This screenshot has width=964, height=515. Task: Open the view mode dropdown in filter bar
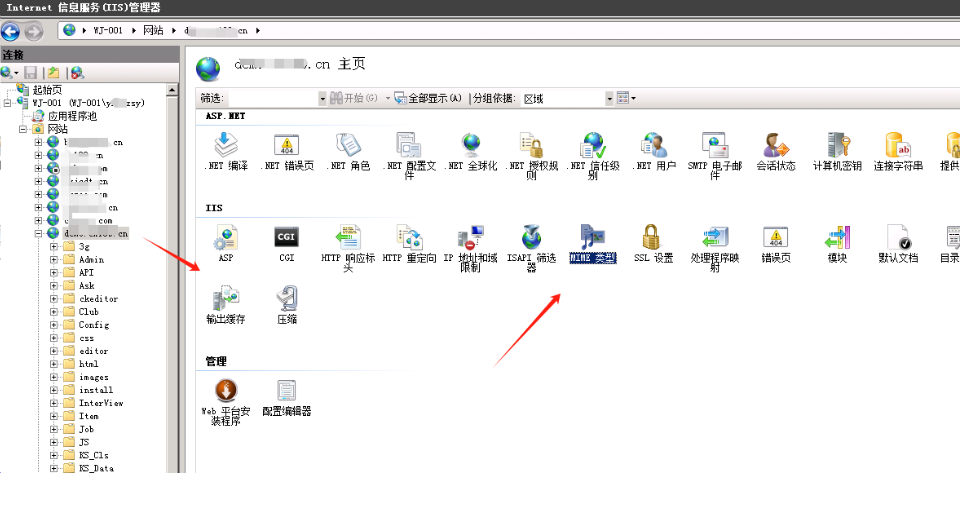click(626, 98)
